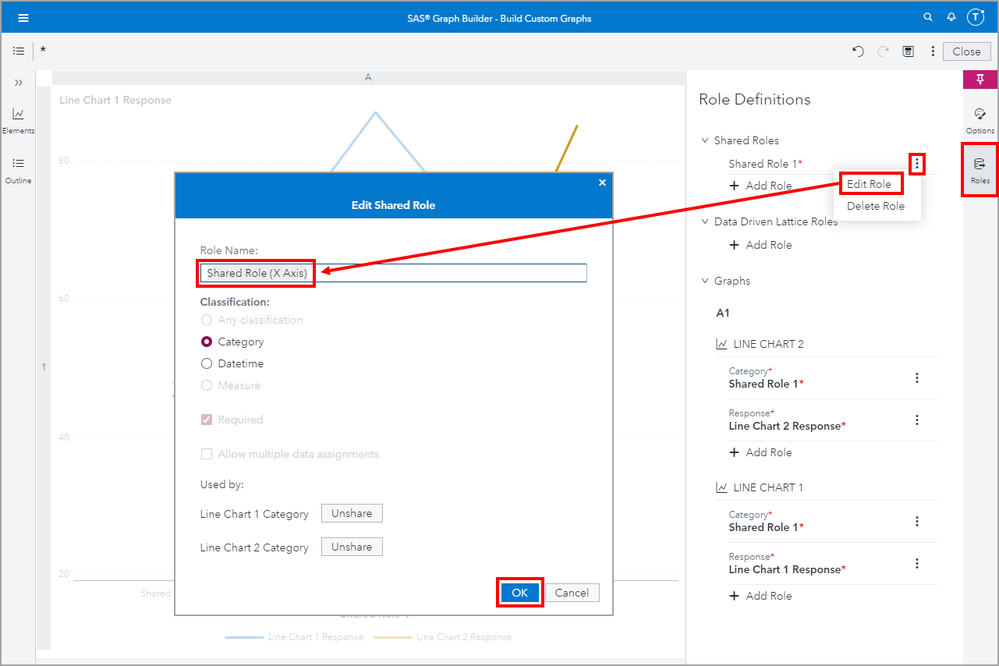Open Line Chart 1 Category role options
The image size is (999, 666).
[917, 521]
